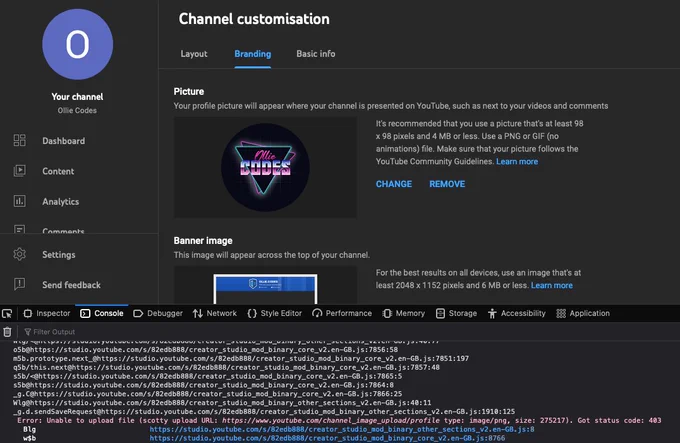Click the '_g.C@' stack trace line
Image resolution: width=680 pixels, height=443 pixels.
pos(207,394)
